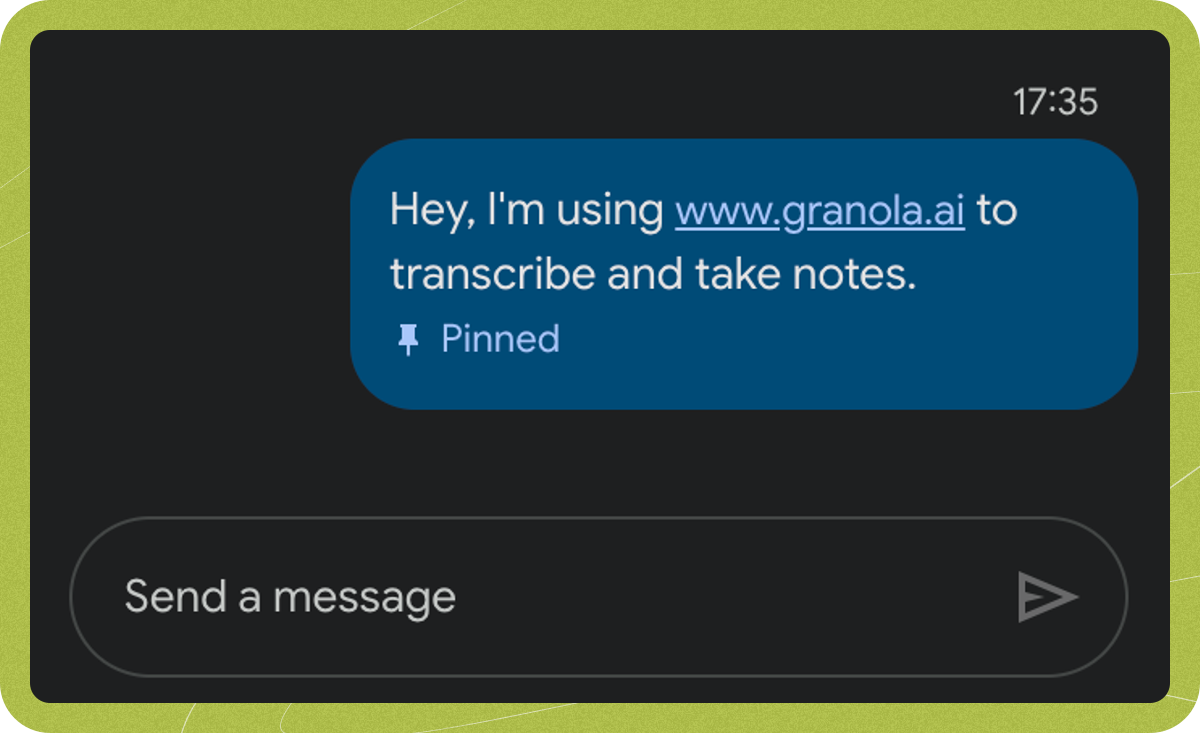The image size is (1200, 733).
Task: Select the 17:35 timestamp
Action: click(x=1056, y=101)
